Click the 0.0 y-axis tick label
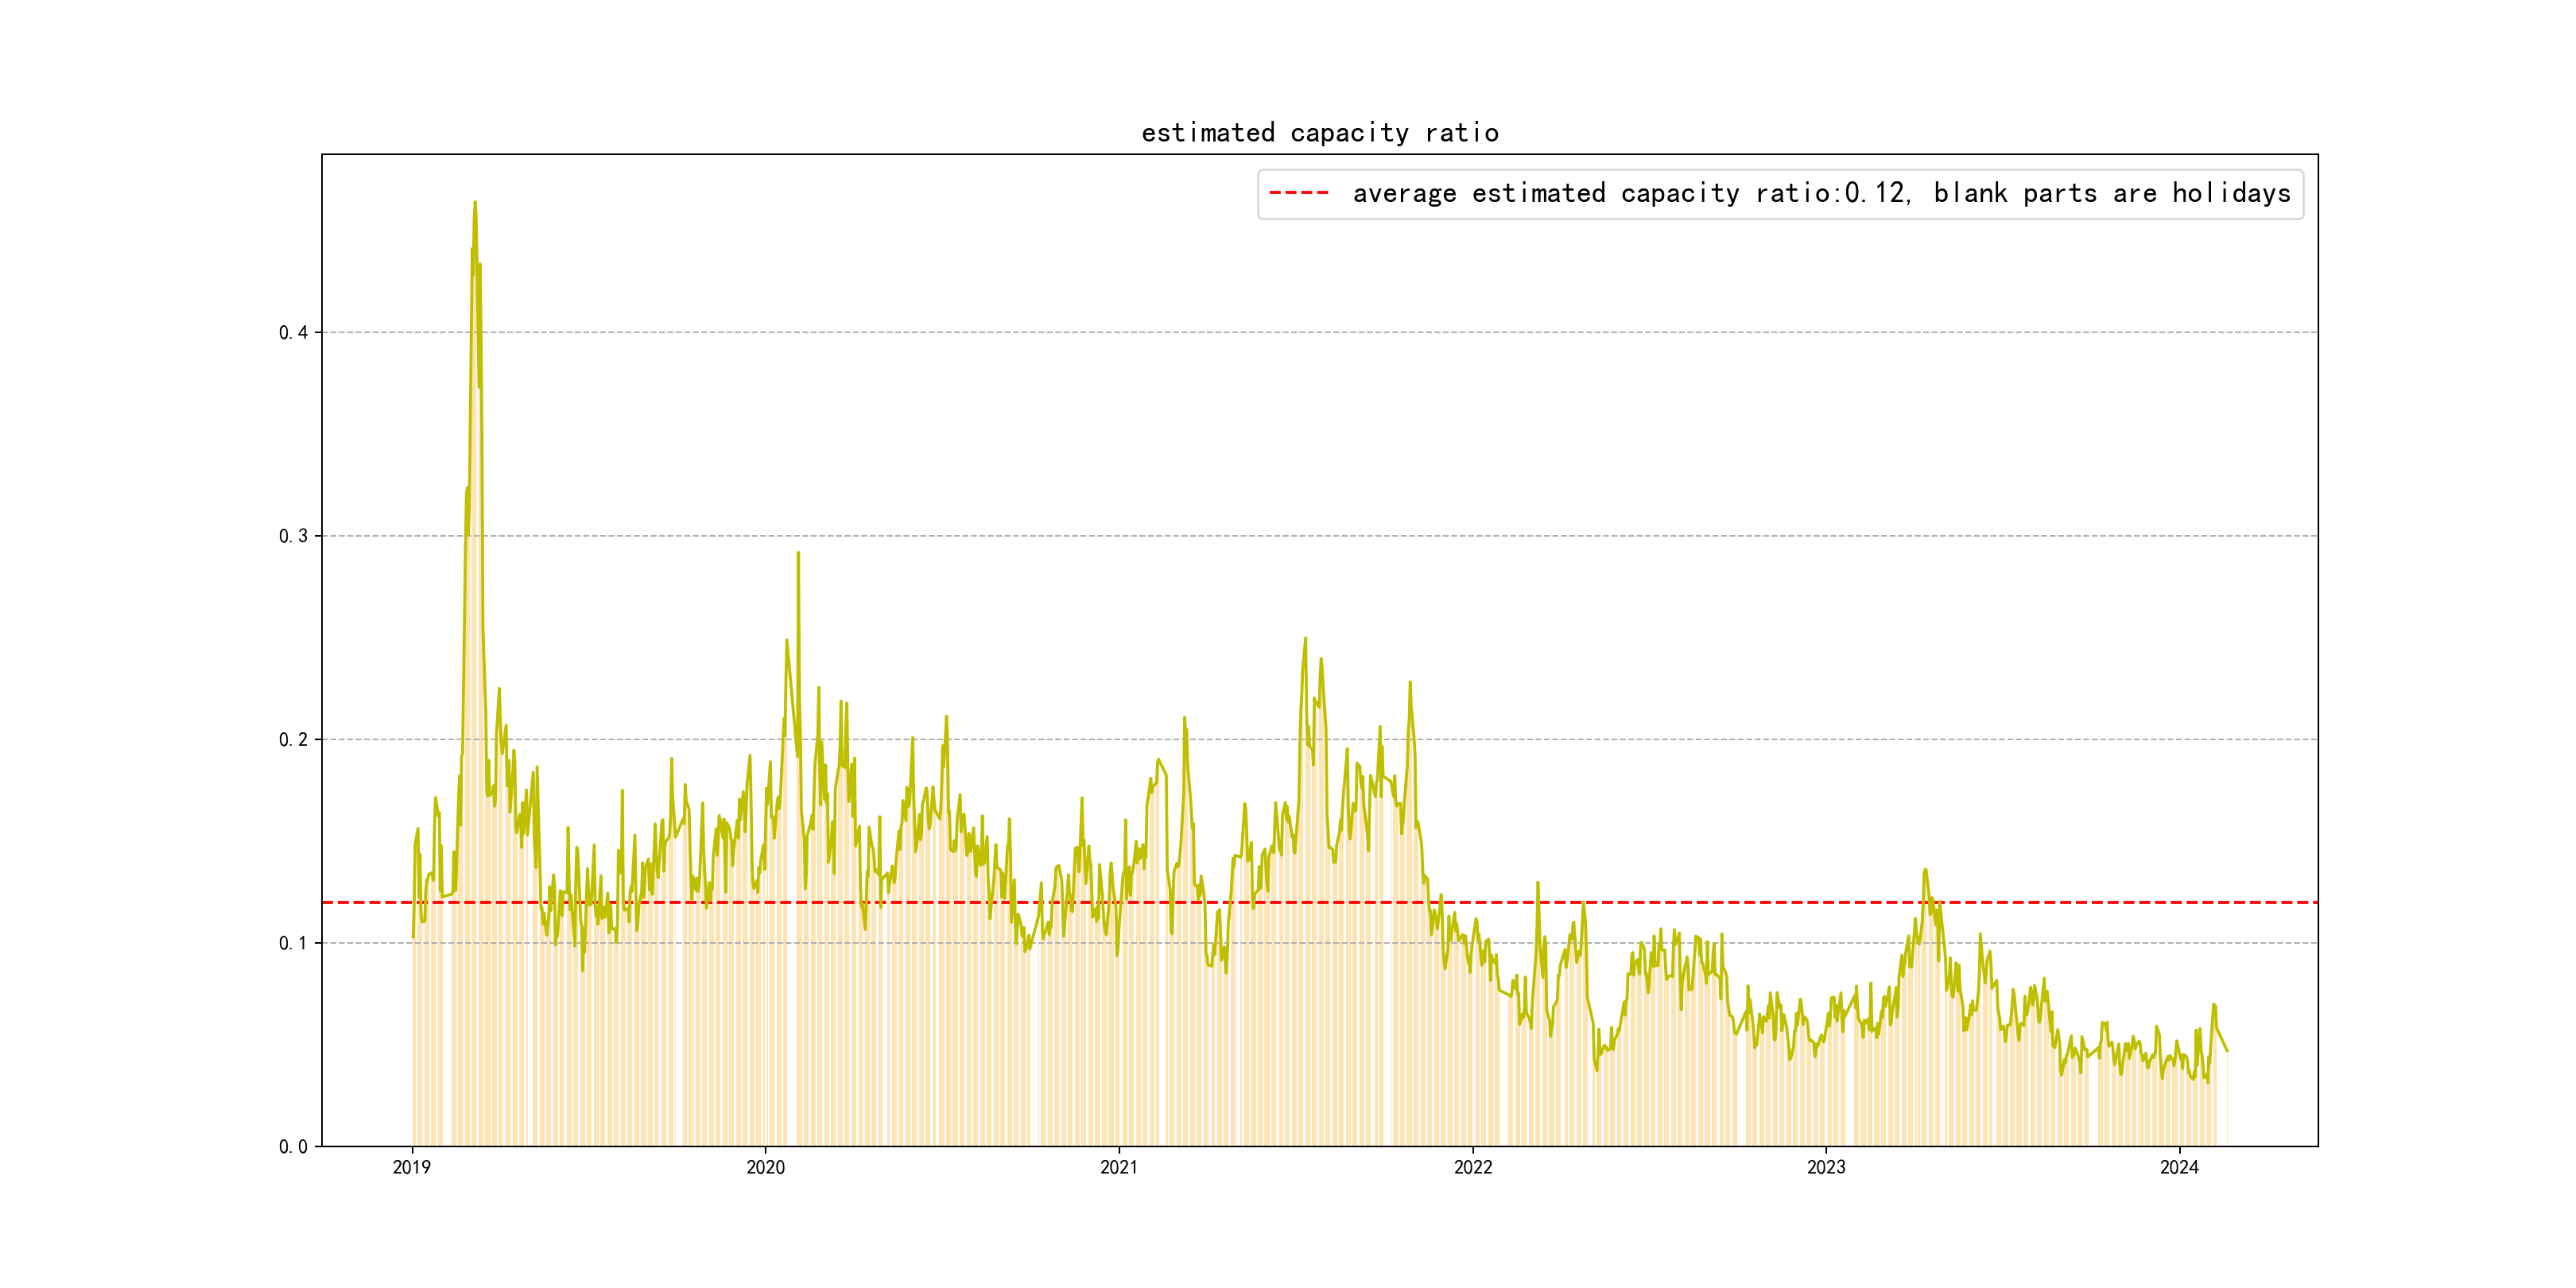2576x1288 pixels. pyautogui.click(x=293, y=1147)
